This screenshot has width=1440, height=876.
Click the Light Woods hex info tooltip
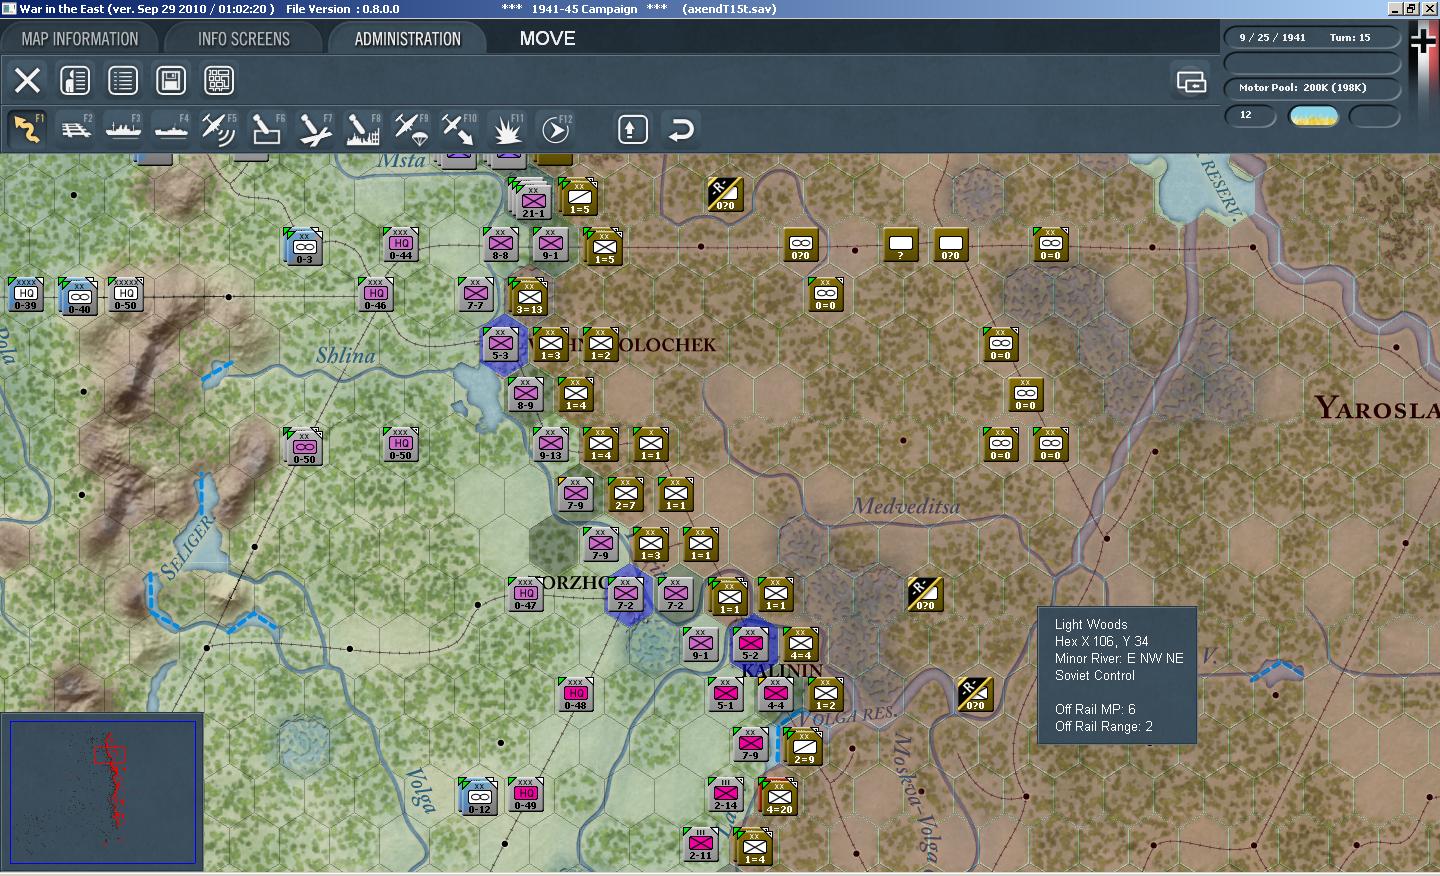click(x=1117, y=676)
